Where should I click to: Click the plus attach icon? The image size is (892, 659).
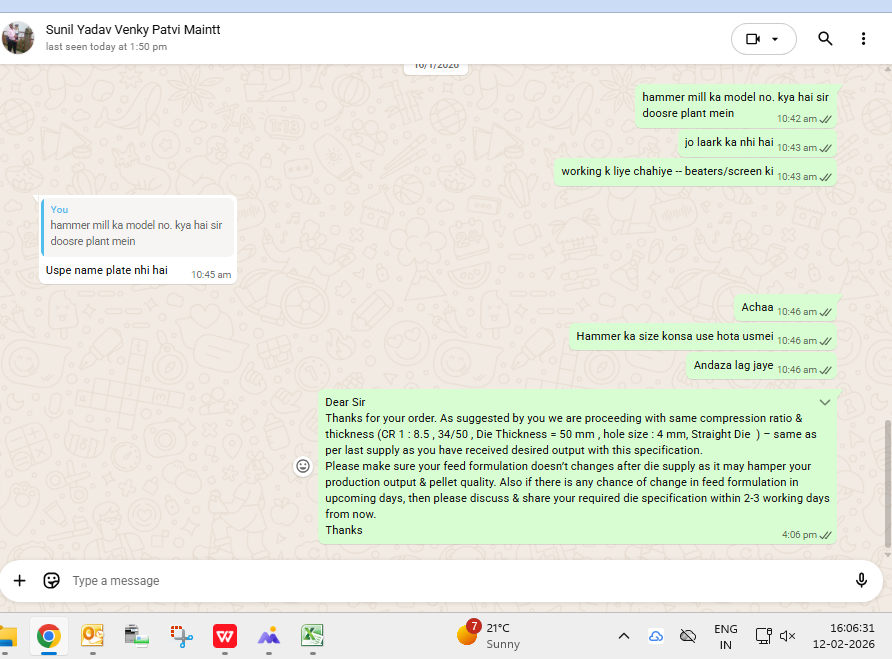[19, 581]
